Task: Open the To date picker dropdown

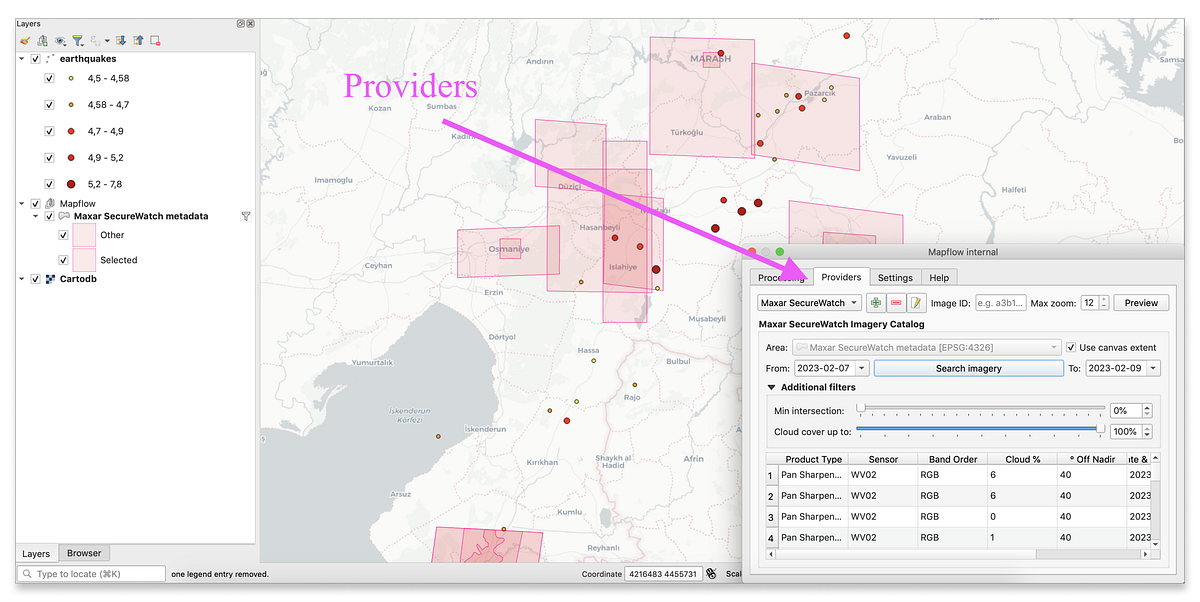Action: [1154, 367]
